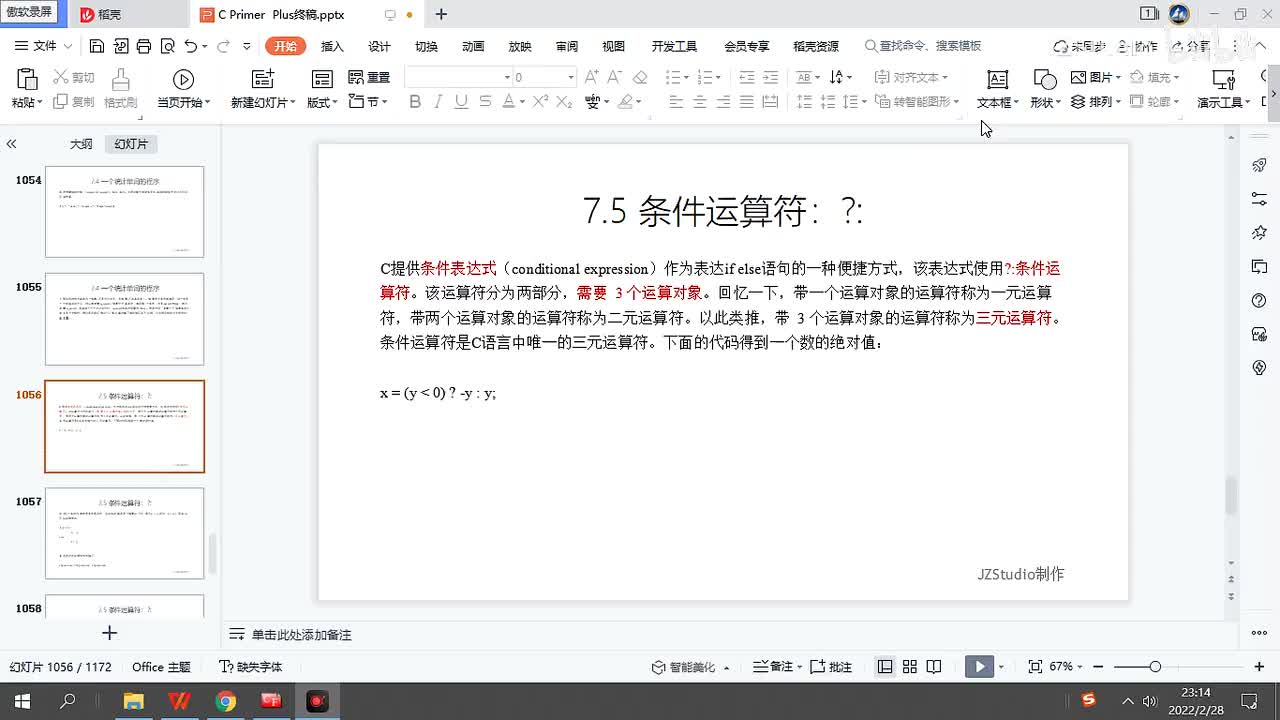
Task: Click the zoom slider handle
Action: [1155, 667]
